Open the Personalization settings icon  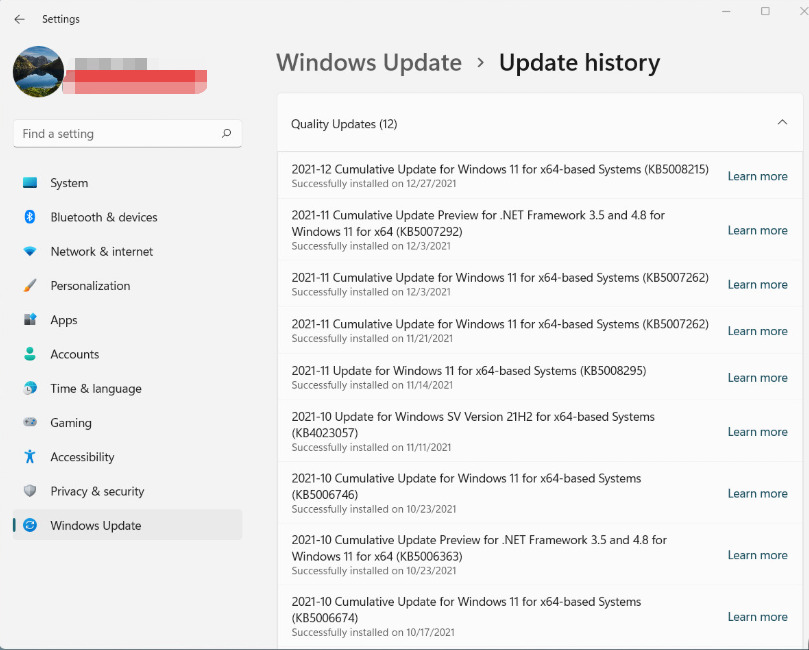click(x=31, y=285)
